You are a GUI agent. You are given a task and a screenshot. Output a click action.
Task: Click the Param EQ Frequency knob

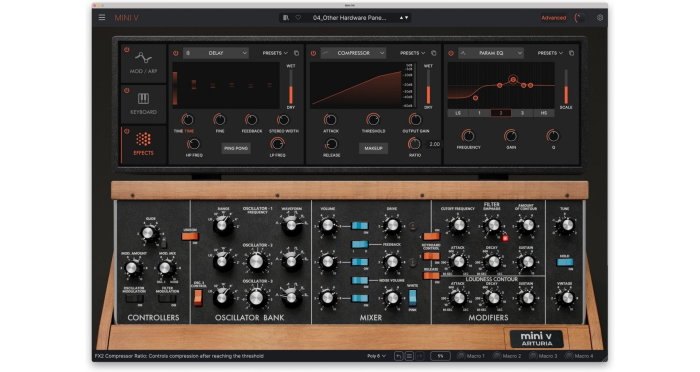468,135
